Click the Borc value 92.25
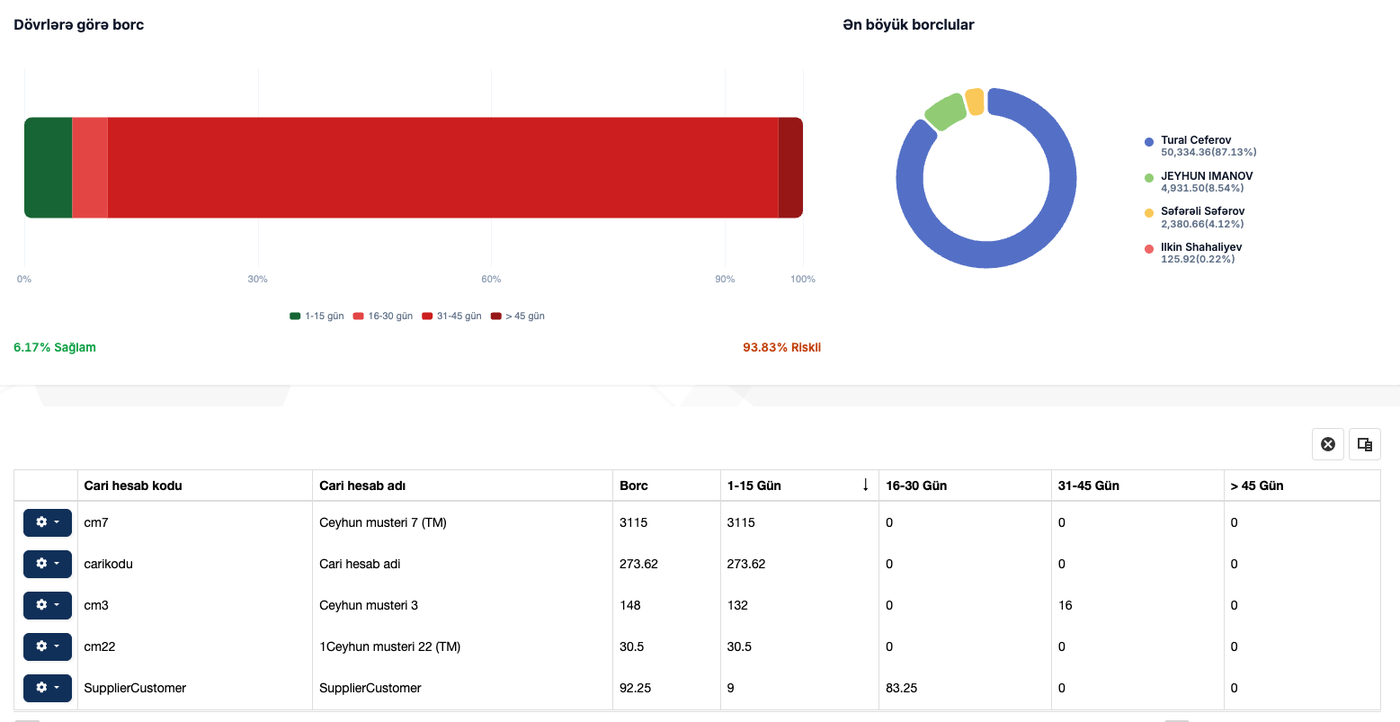Screen dimensions: 1400x722 pyautogui.click(x=636, y=688)
